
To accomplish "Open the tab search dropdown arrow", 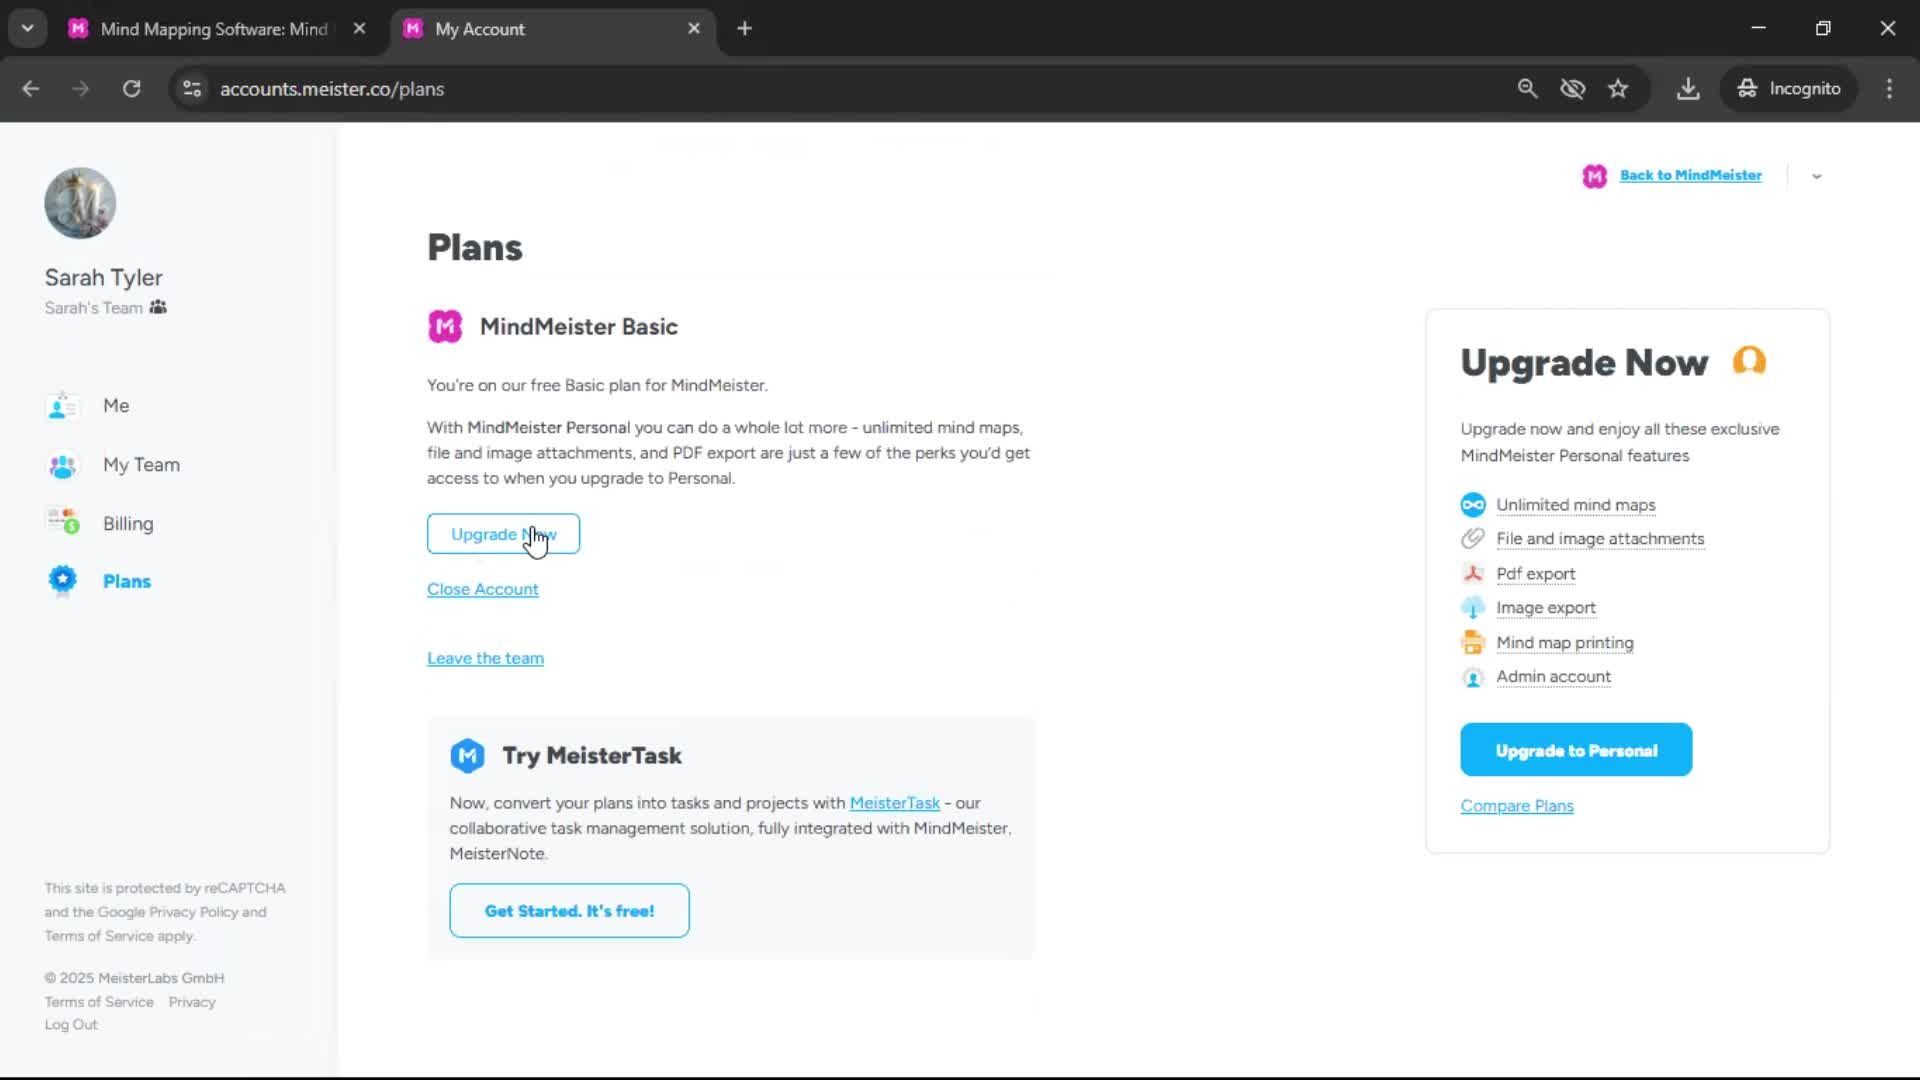I will pos(28,29).
